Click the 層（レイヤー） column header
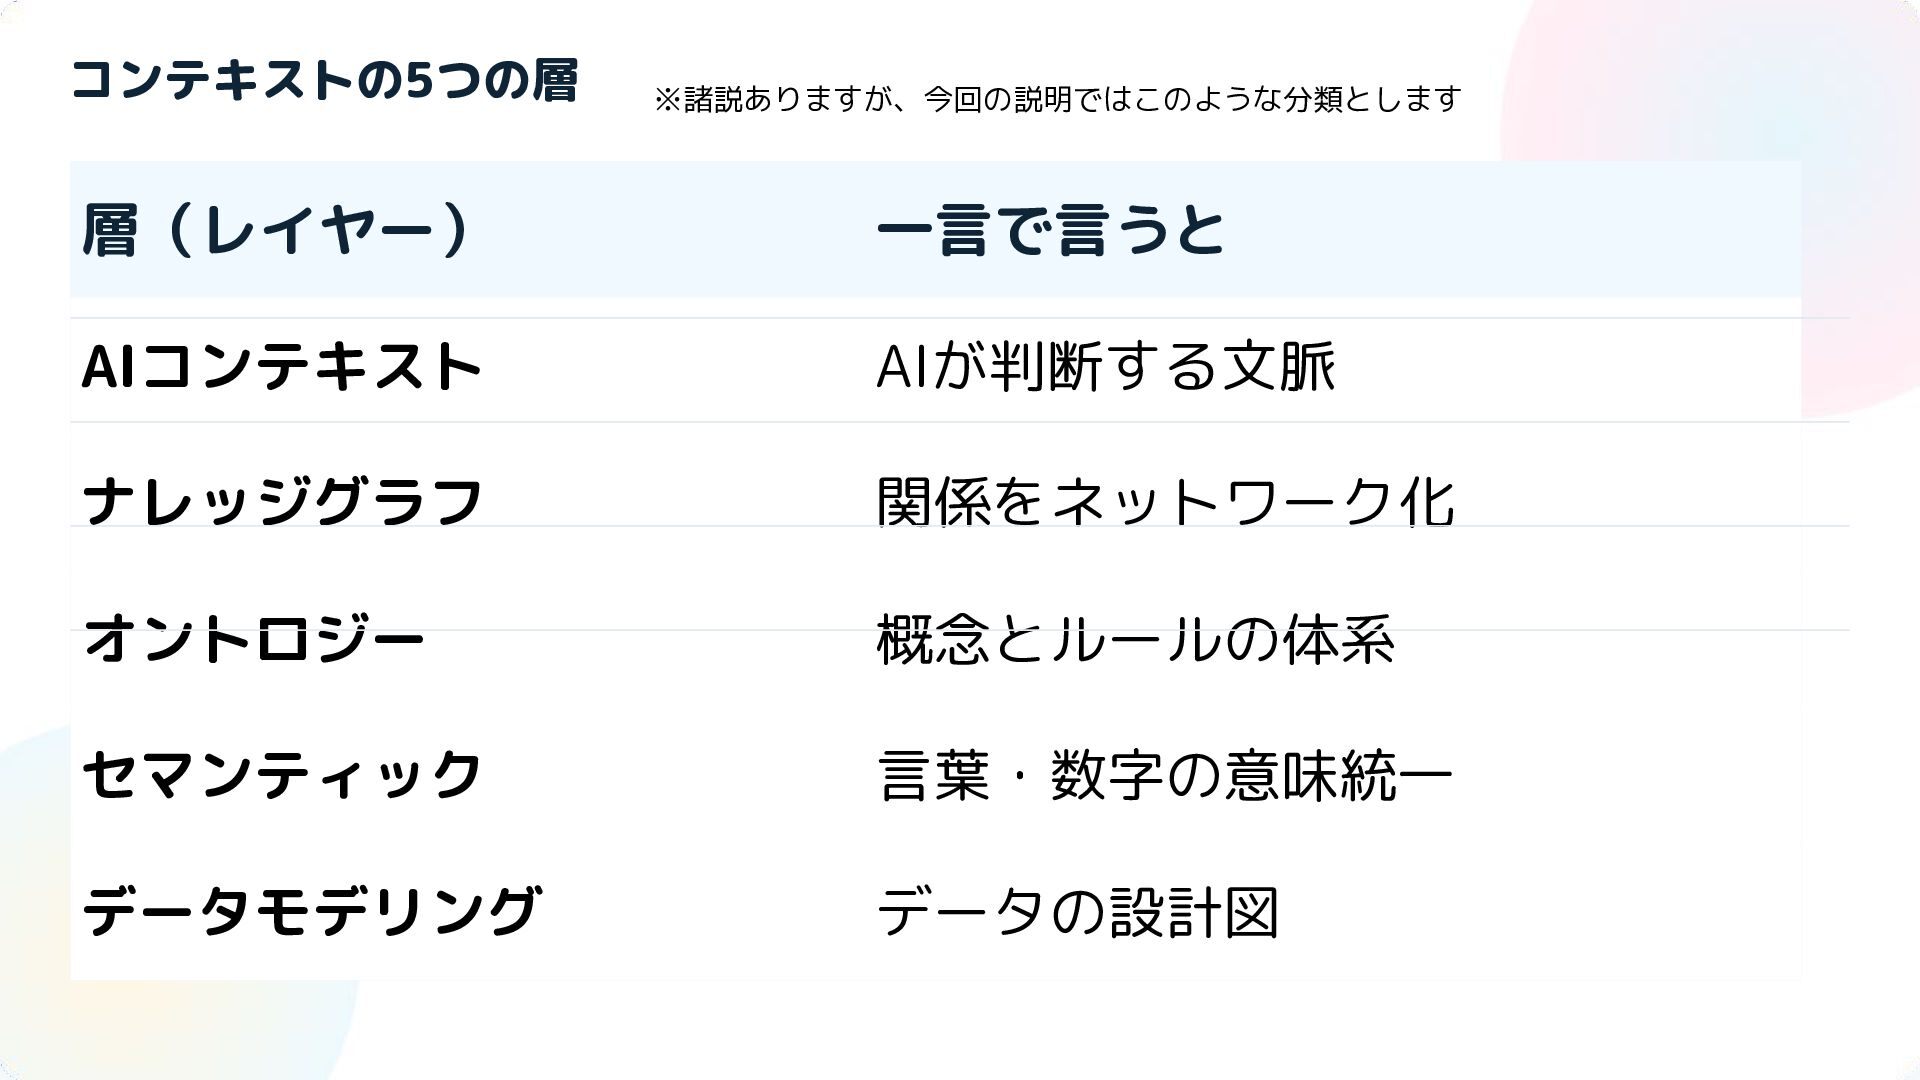The height and width of the screenshot is (1080, 1920). (x=276, y=230)
